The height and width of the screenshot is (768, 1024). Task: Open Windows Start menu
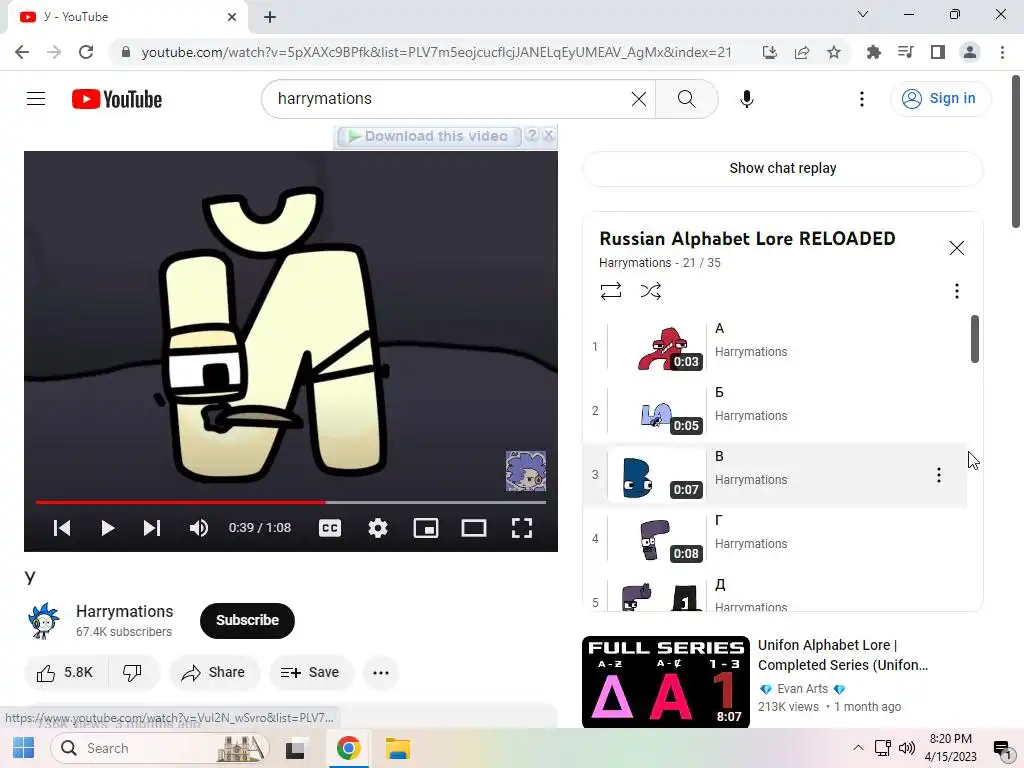pyautogui.click(x=24, y=748)
